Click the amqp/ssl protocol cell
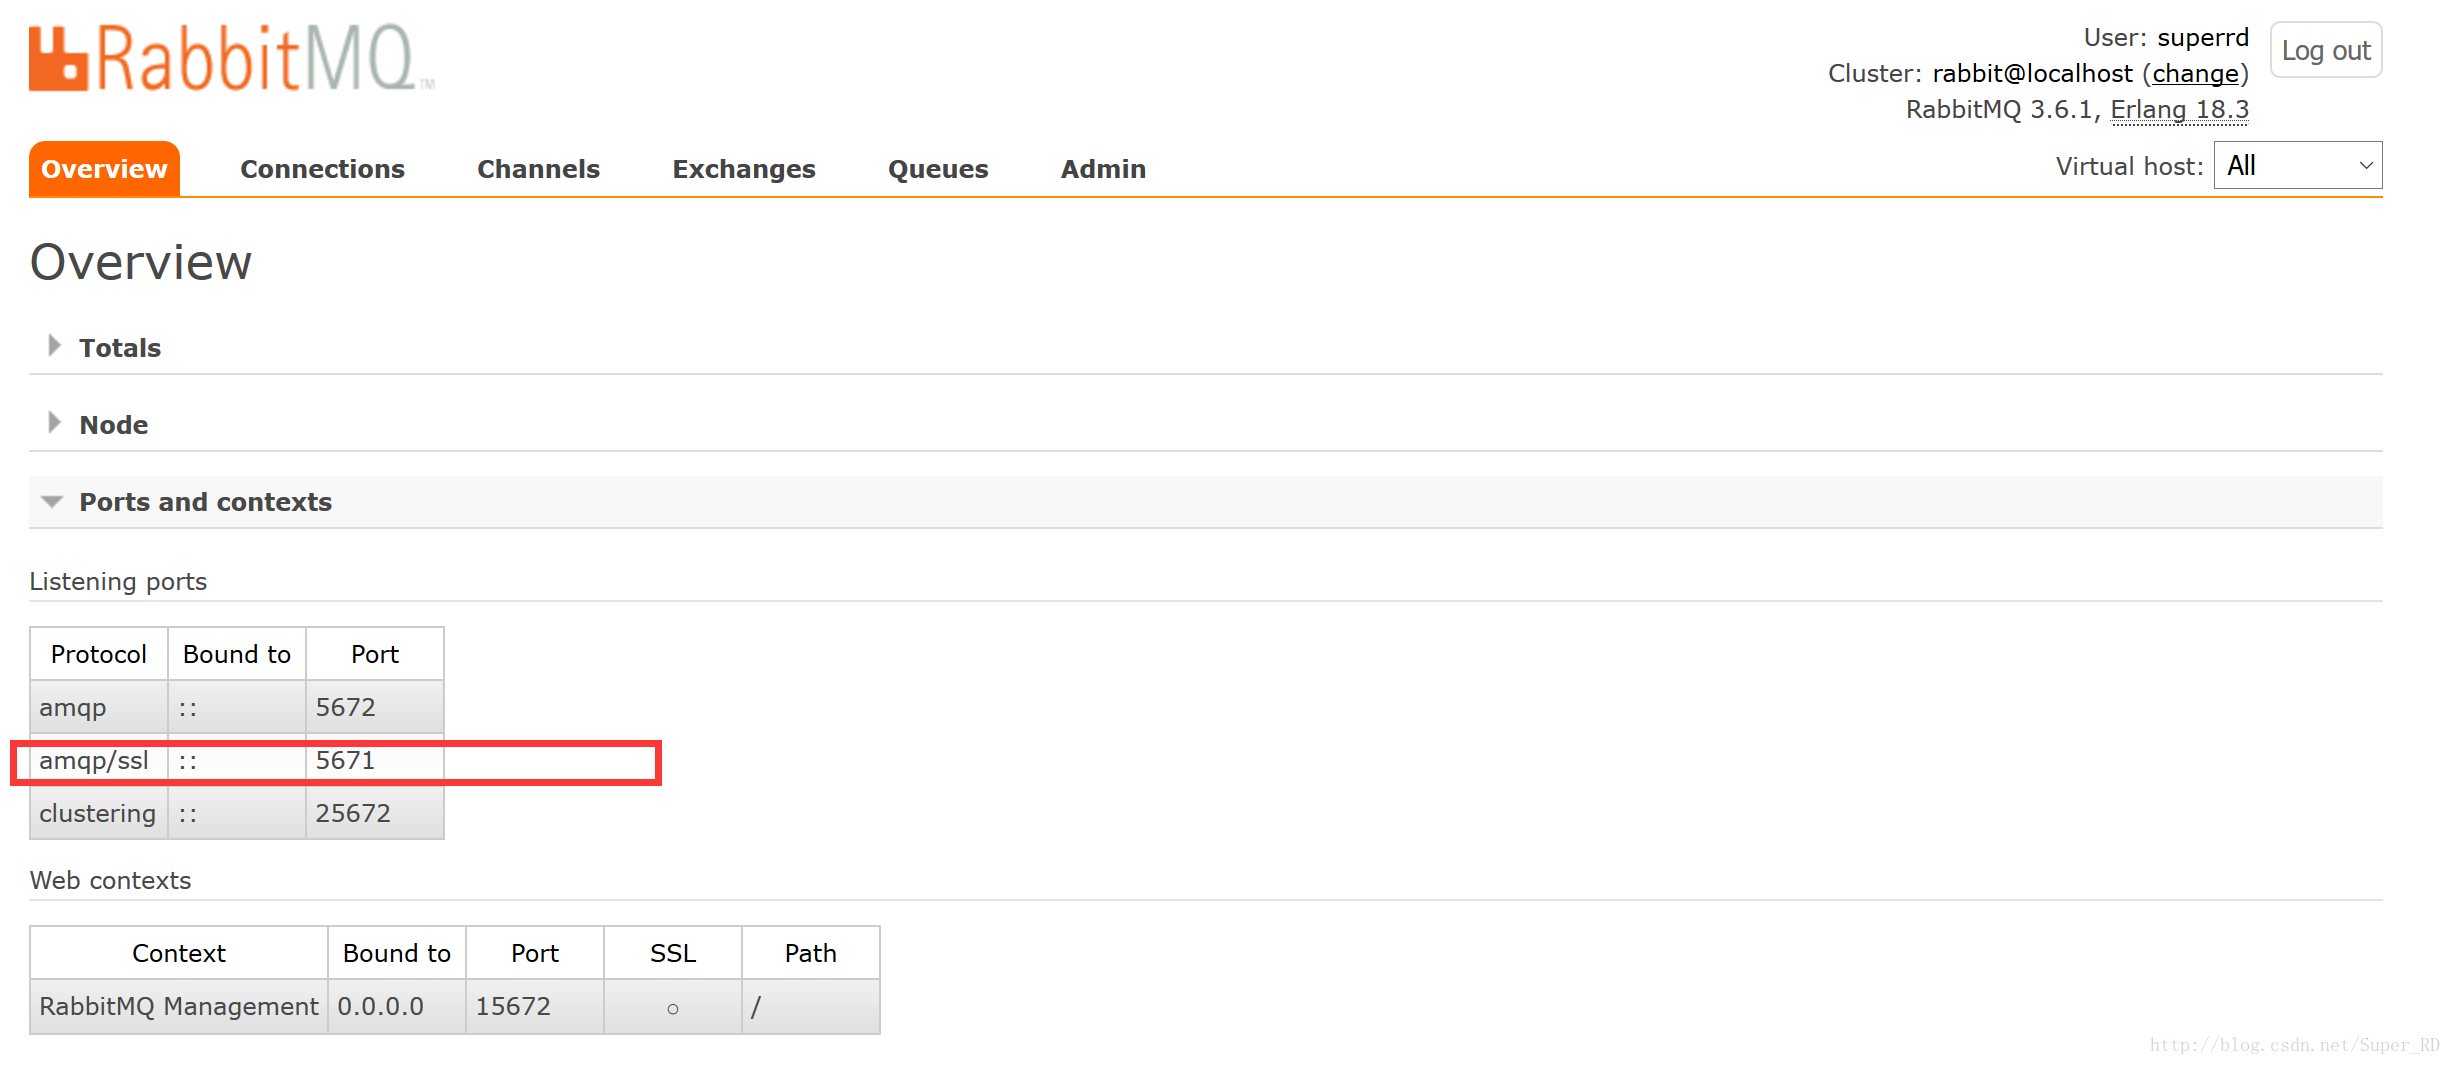2451x1065 pixels. pyautogui.click(x=99, y=761)
